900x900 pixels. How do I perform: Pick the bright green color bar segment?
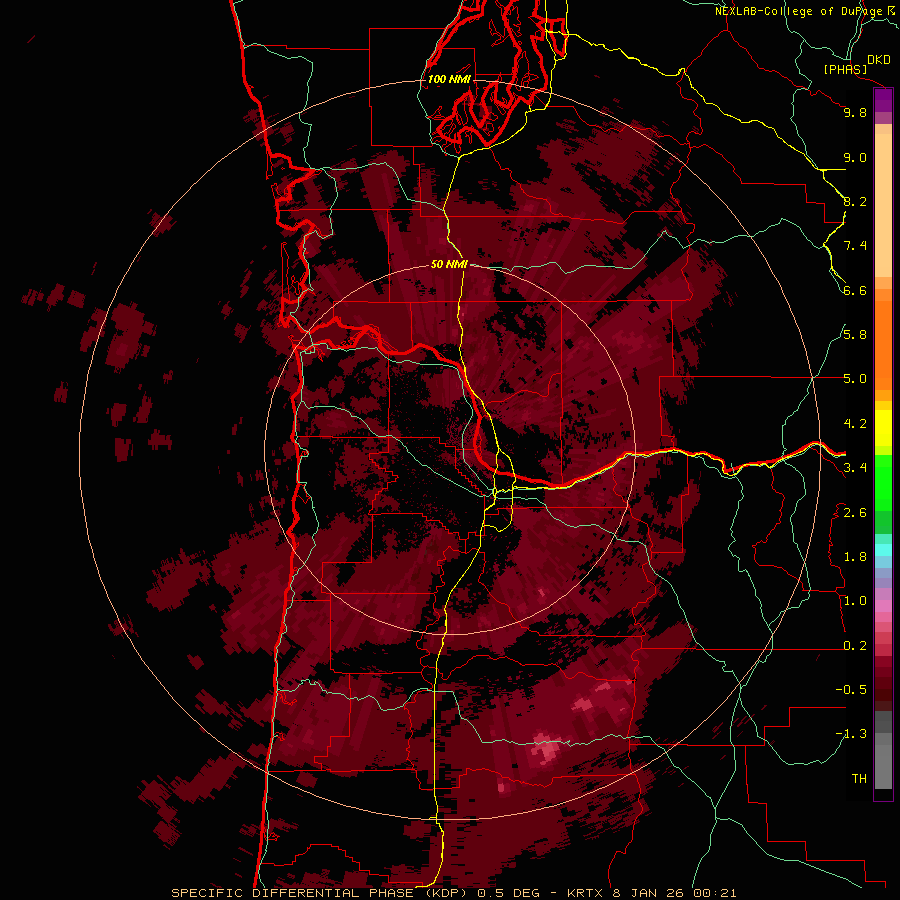click(x=883, y=483)
